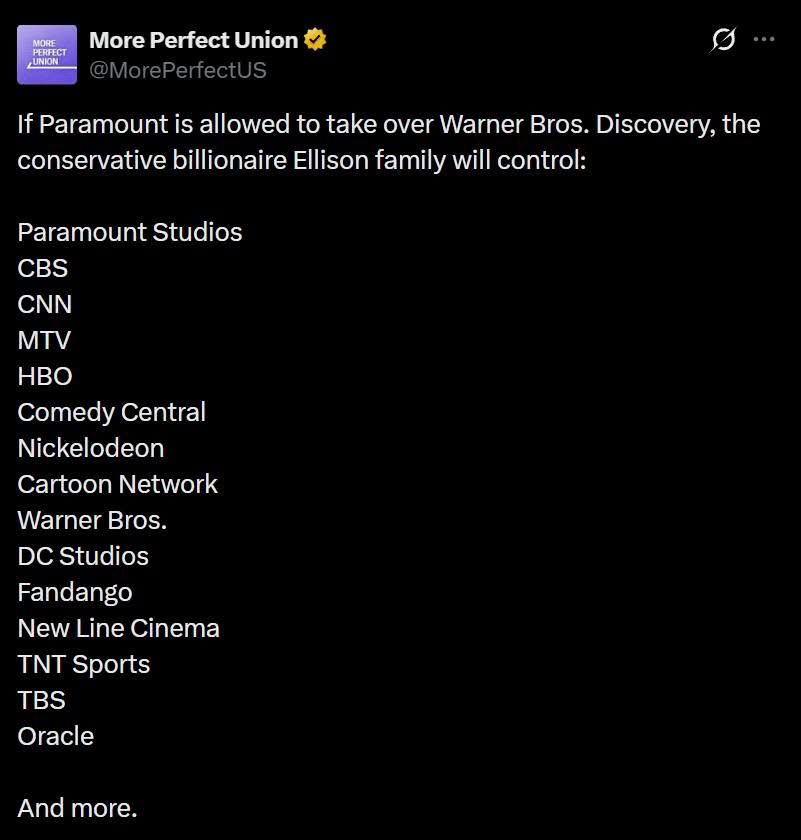Select the "New Line Cinema" line
The image size is (801, 840).
tap(118, 628)
